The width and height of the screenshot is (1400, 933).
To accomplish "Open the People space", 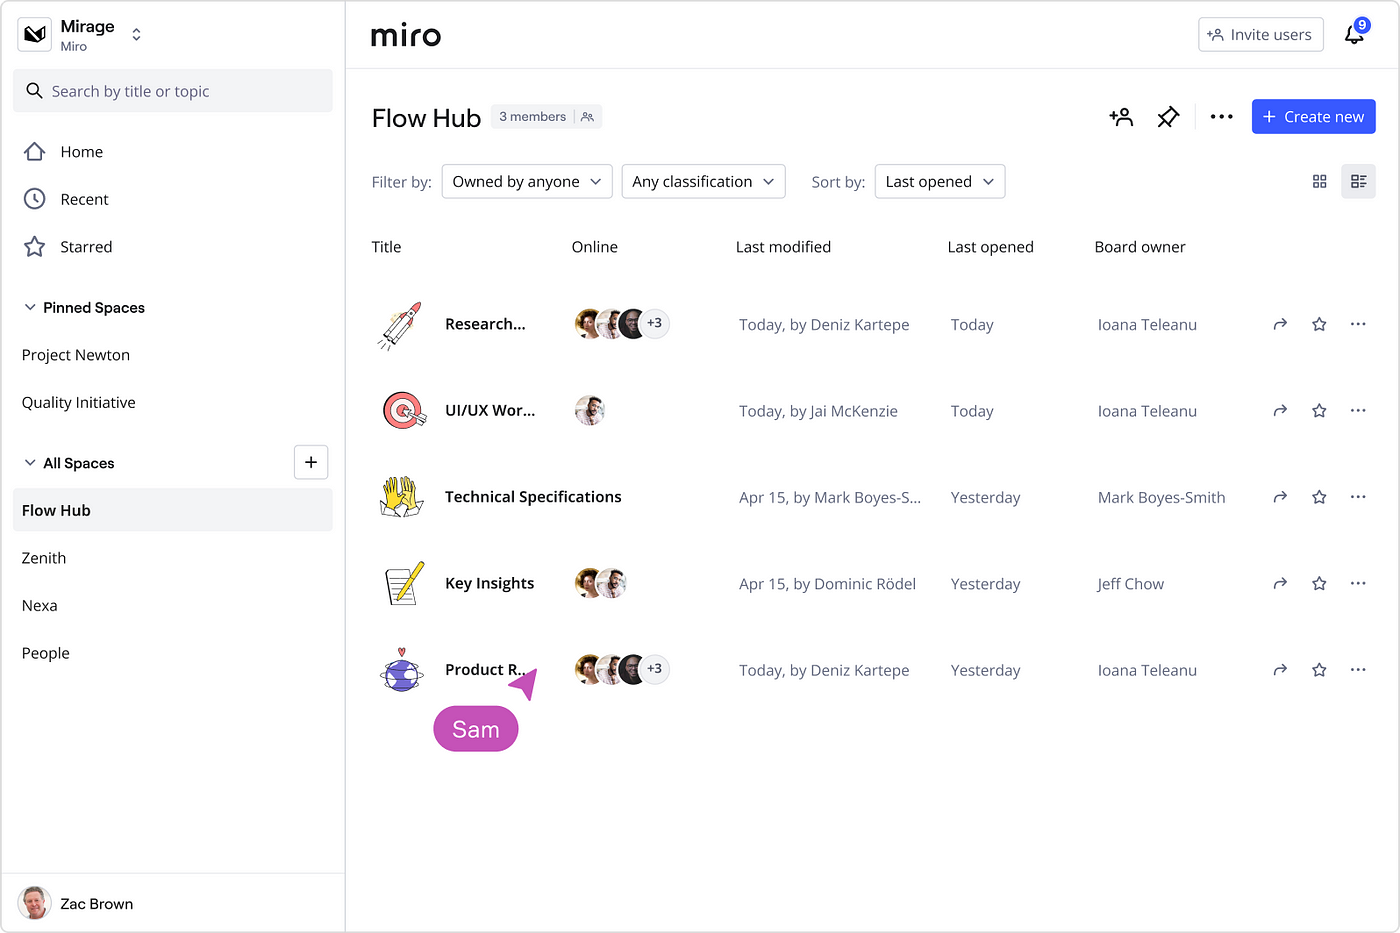I will (46, 653).
